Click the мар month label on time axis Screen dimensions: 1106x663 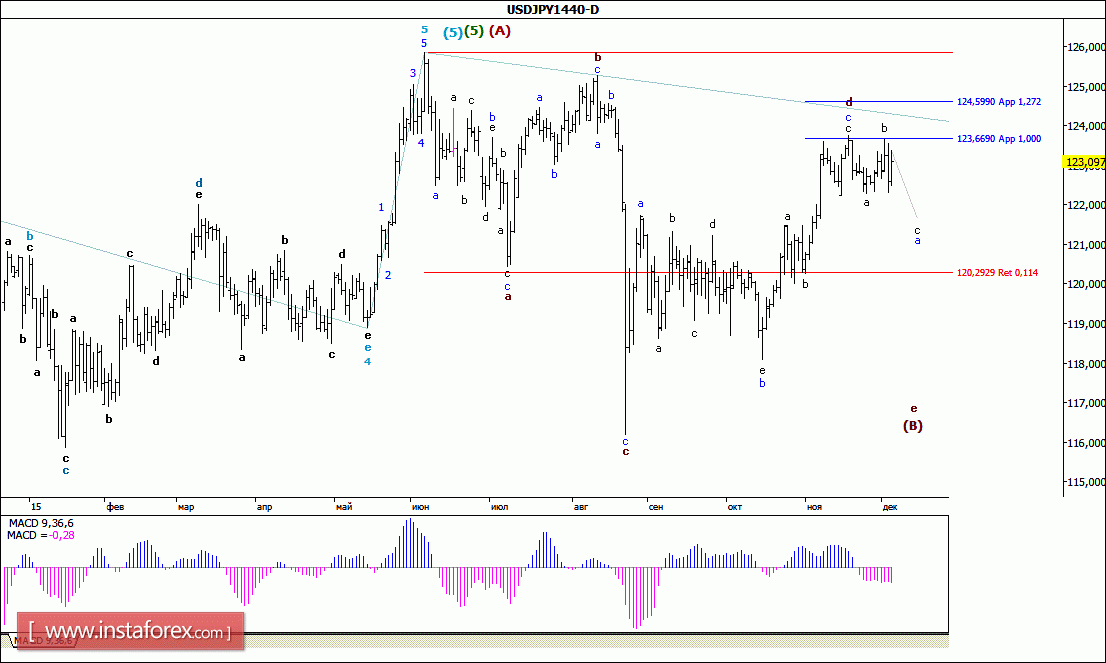pyautogui.click(x=186, y=507)
